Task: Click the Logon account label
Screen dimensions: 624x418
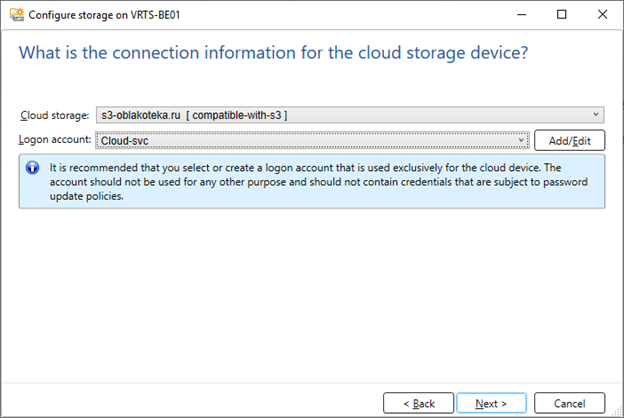Action: 55,140
